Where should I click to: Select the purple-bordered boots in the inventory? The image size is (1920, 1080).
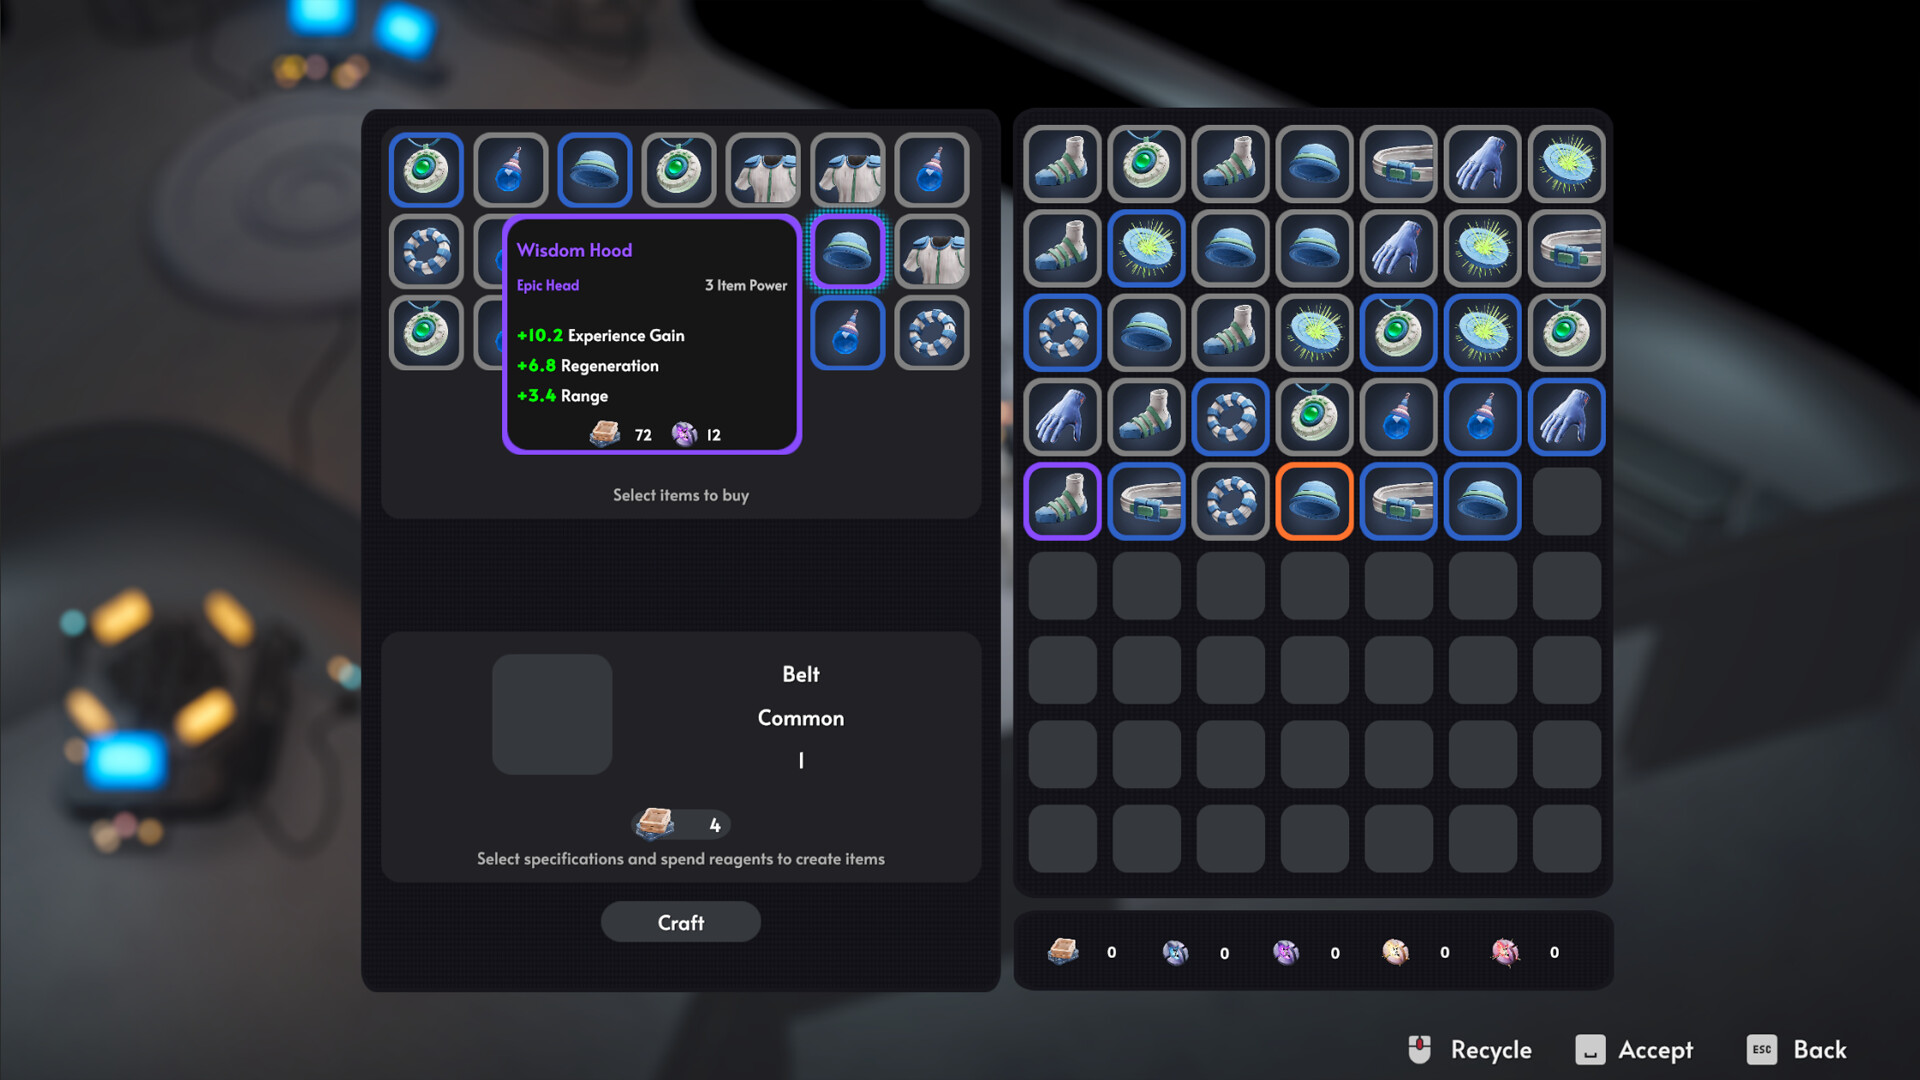(1062, 501)
